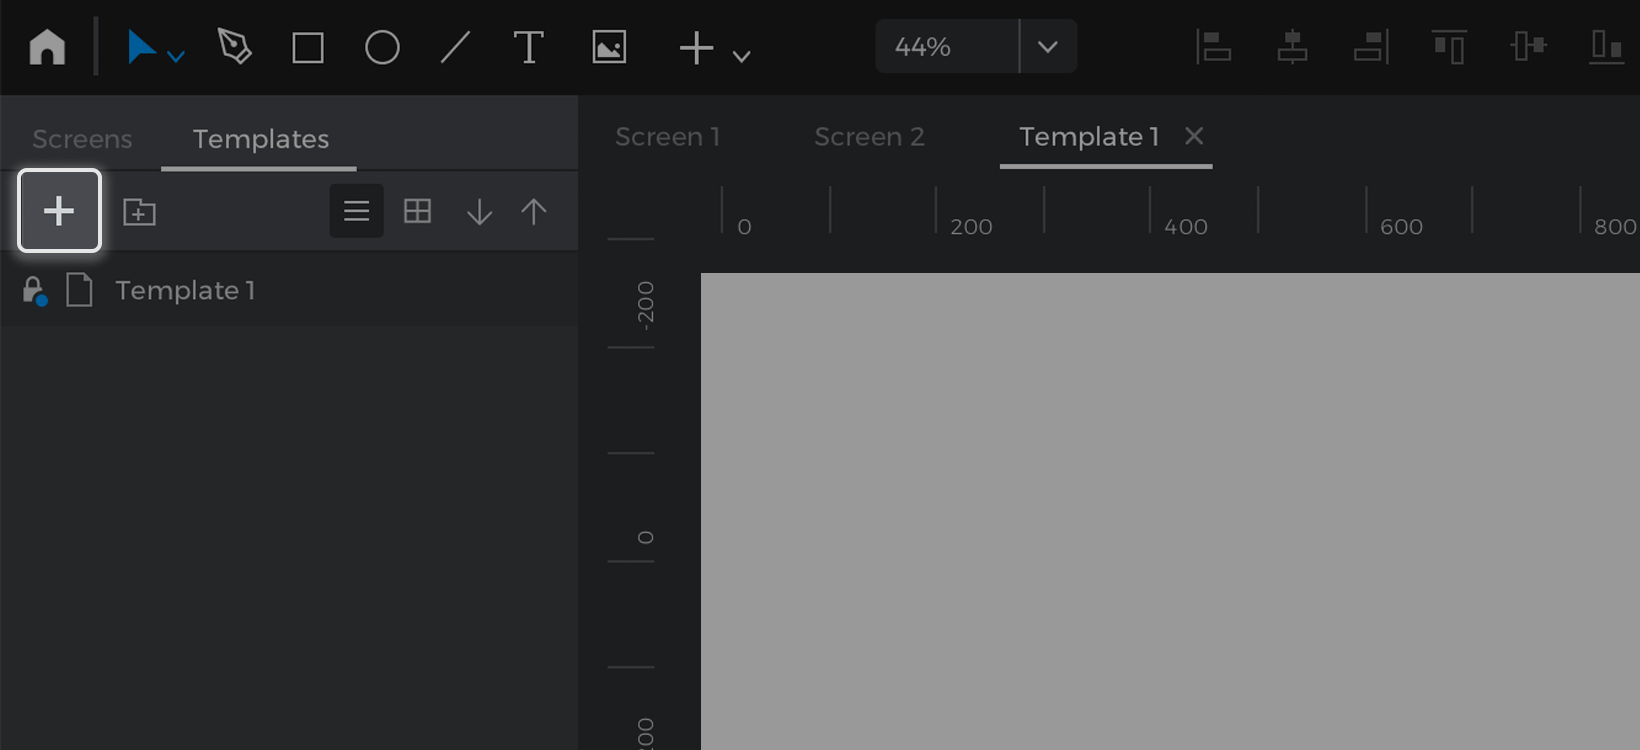
Task: Open the zoom level dropdown
Action: click(x=1048, y=46)
